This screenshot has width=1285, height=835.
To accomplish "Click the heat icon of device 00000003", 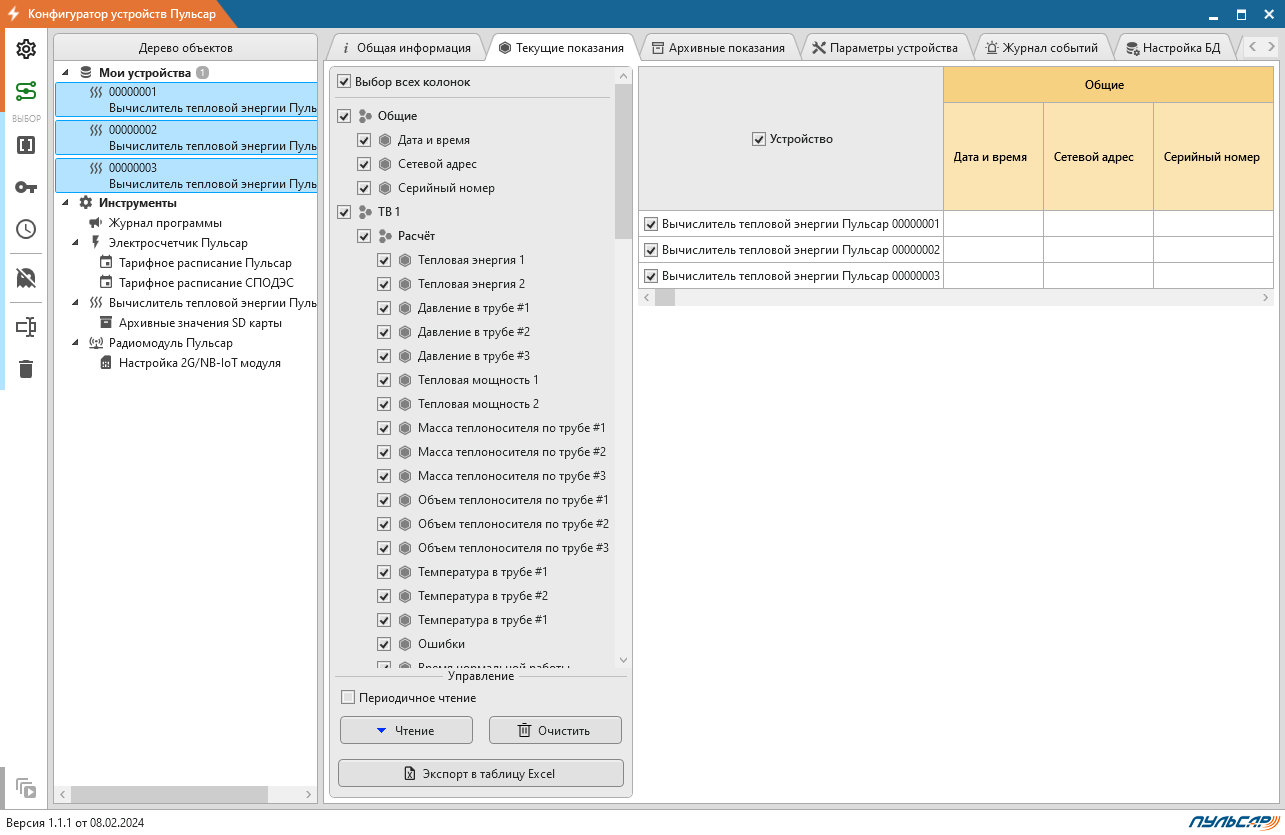I will pos(96,168).
